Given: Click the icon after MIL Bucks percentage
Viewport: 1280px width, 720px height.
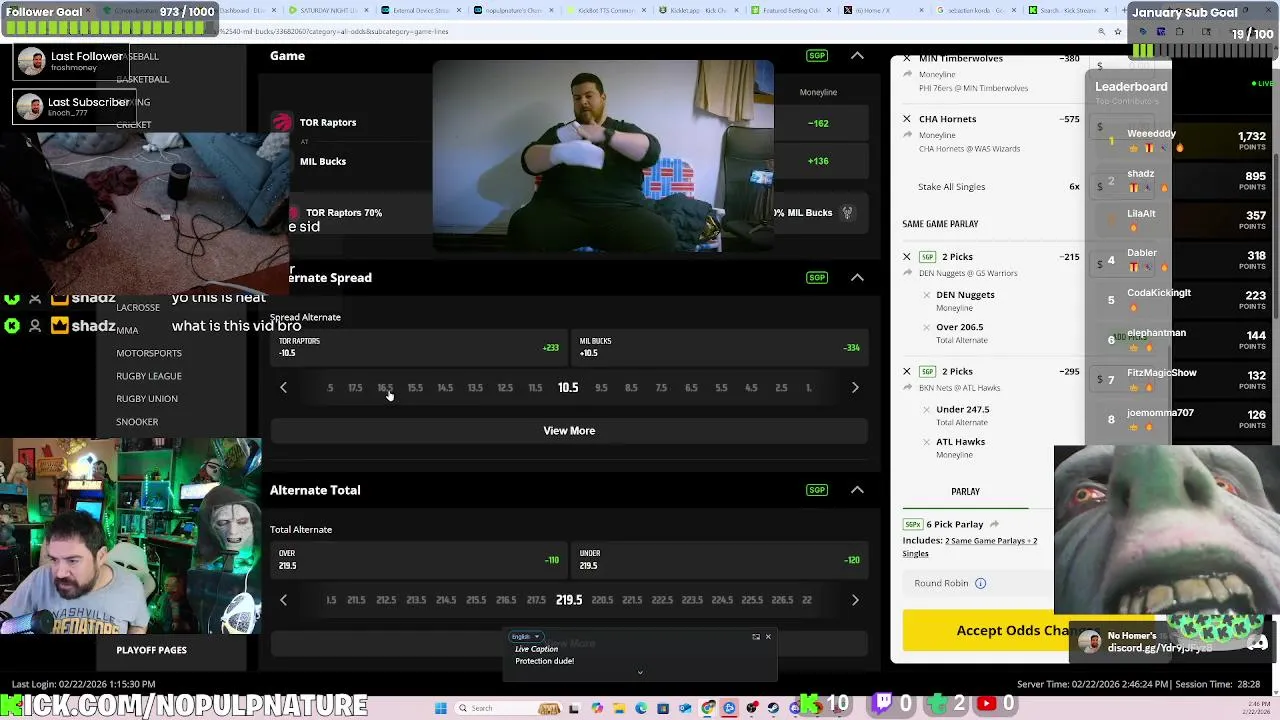Looking at the screenshot, I should pyautogui.click(x=847, y=212).
